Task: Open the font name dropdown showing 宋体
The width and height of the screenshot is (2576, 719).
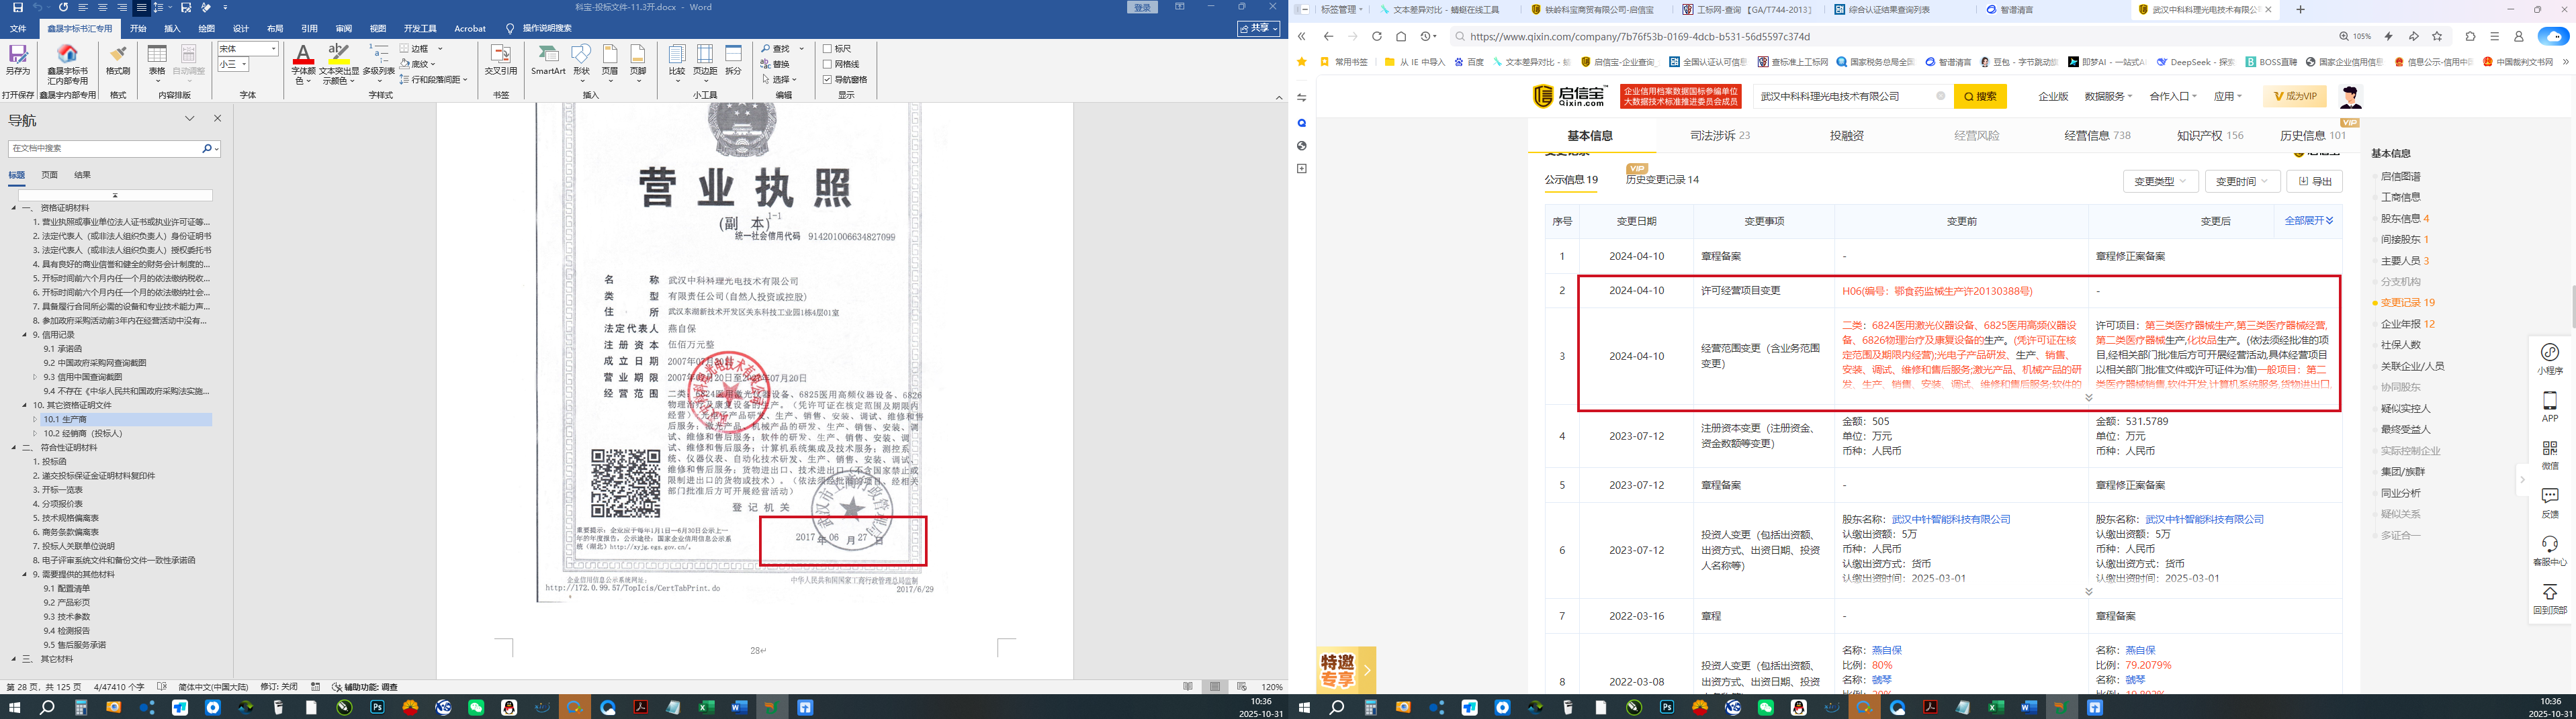Action: [x=273, y=48]
